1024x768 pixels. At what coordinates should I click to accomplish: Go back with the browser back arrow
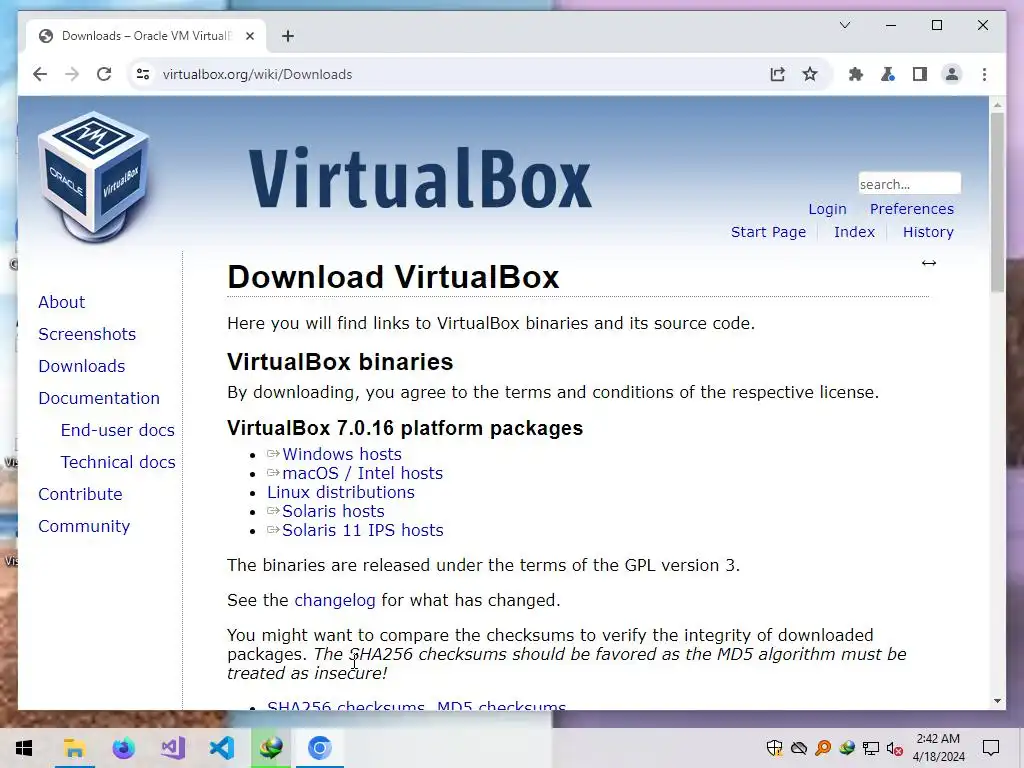(x=40, y=74)
